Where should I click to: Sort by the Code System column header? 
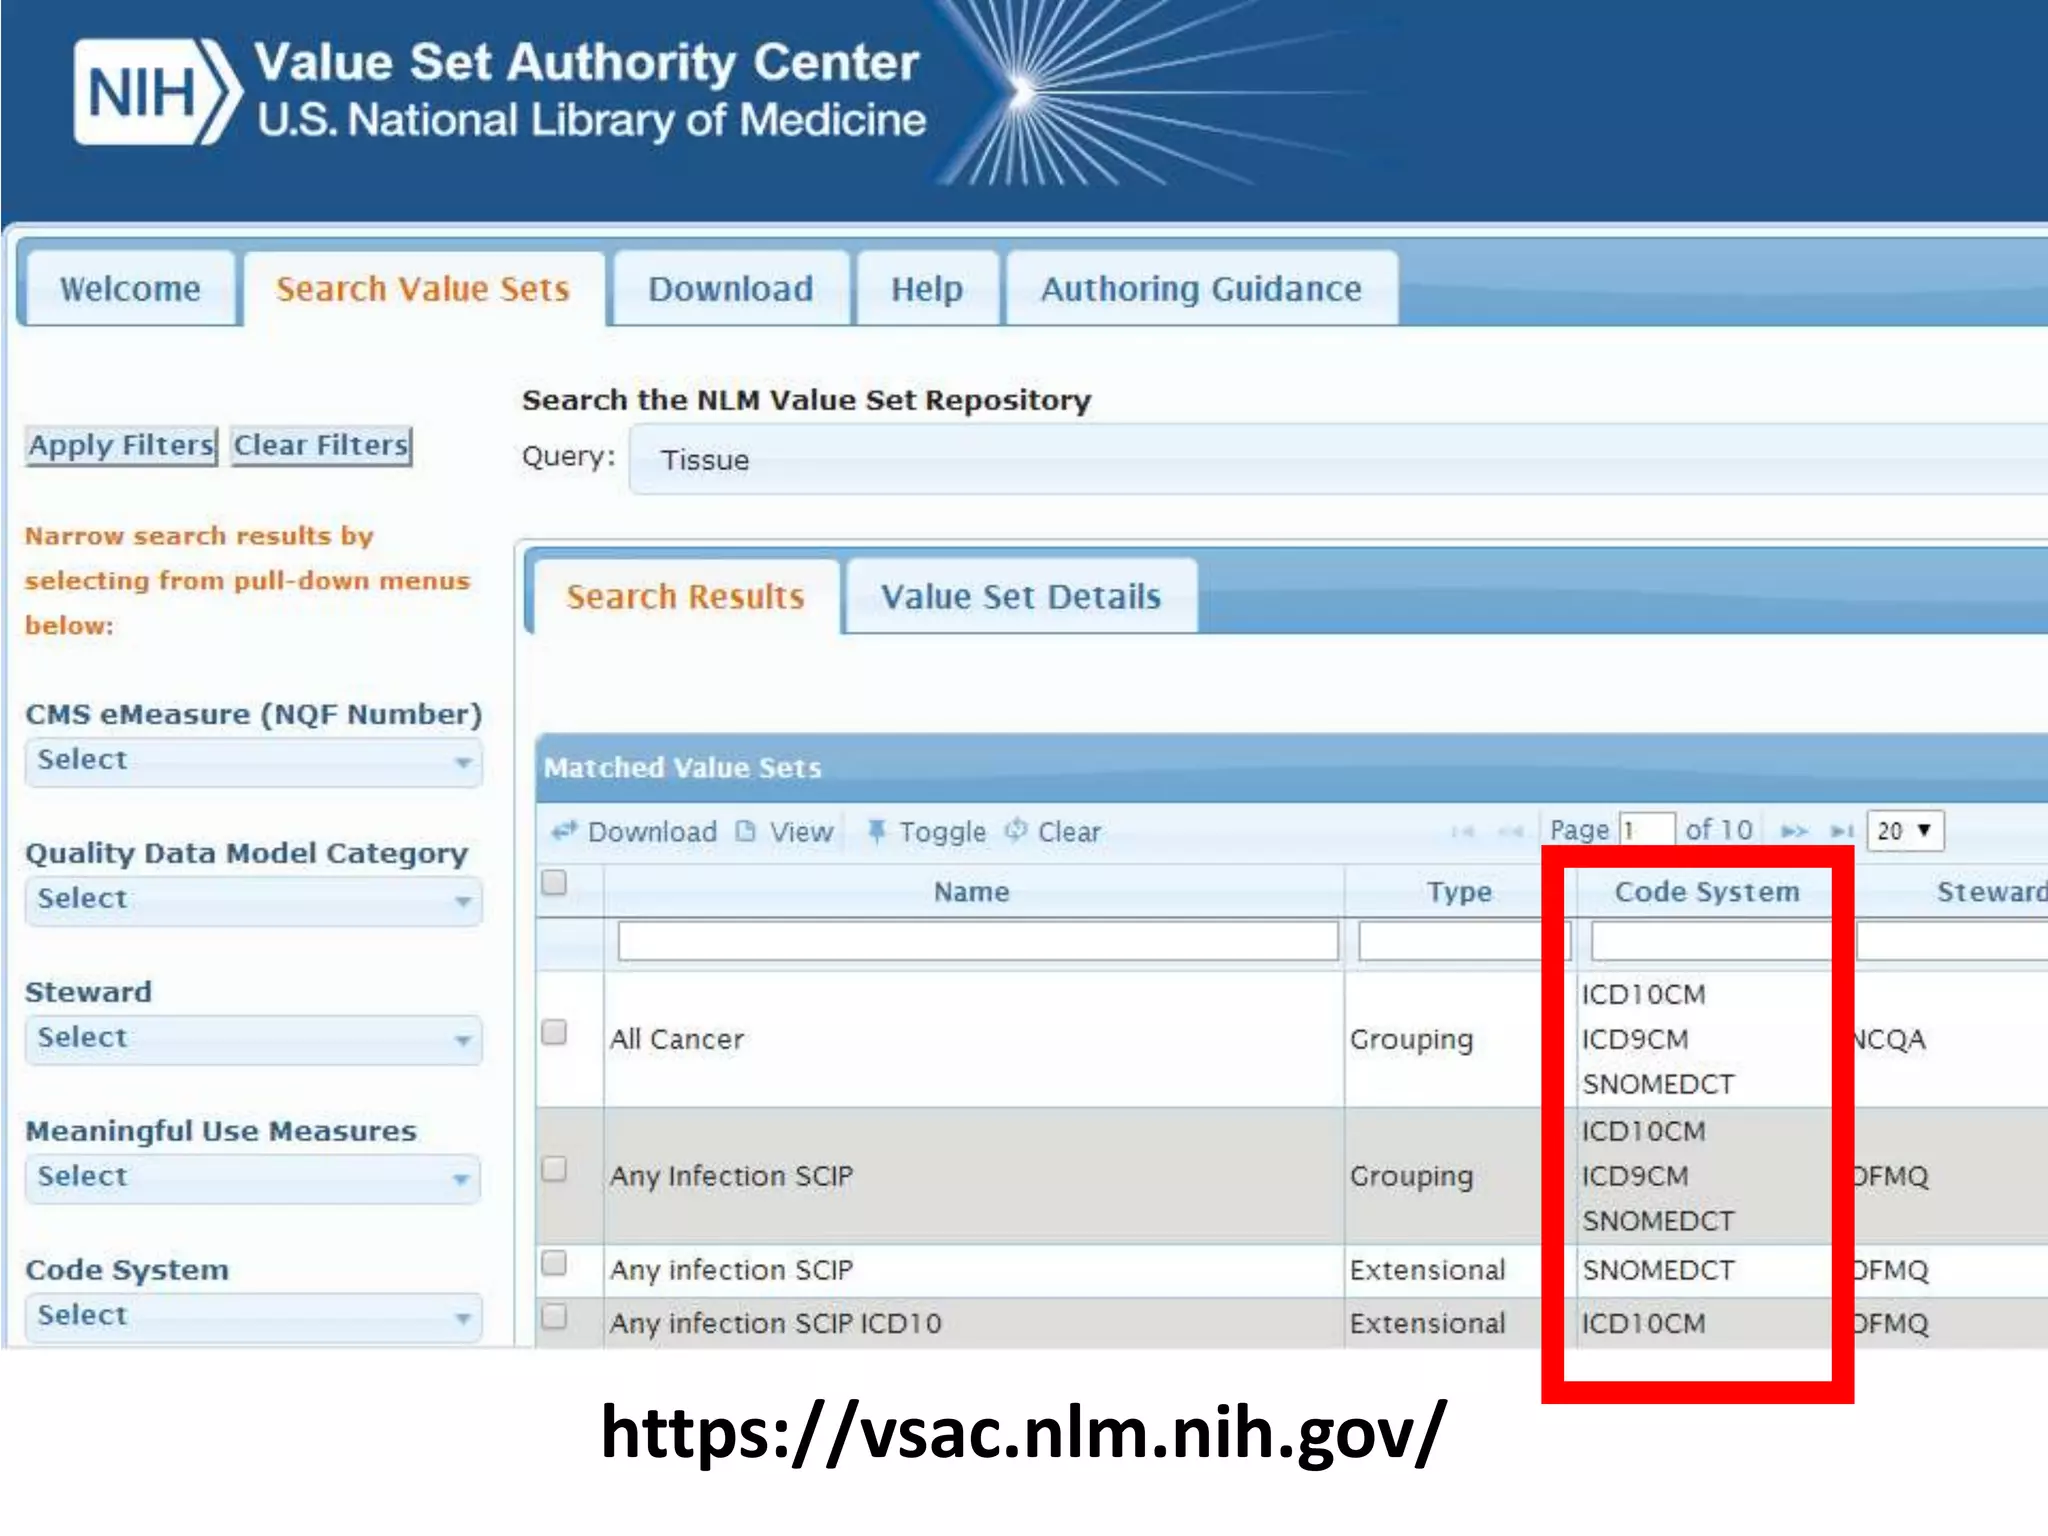click(1707, 892)
